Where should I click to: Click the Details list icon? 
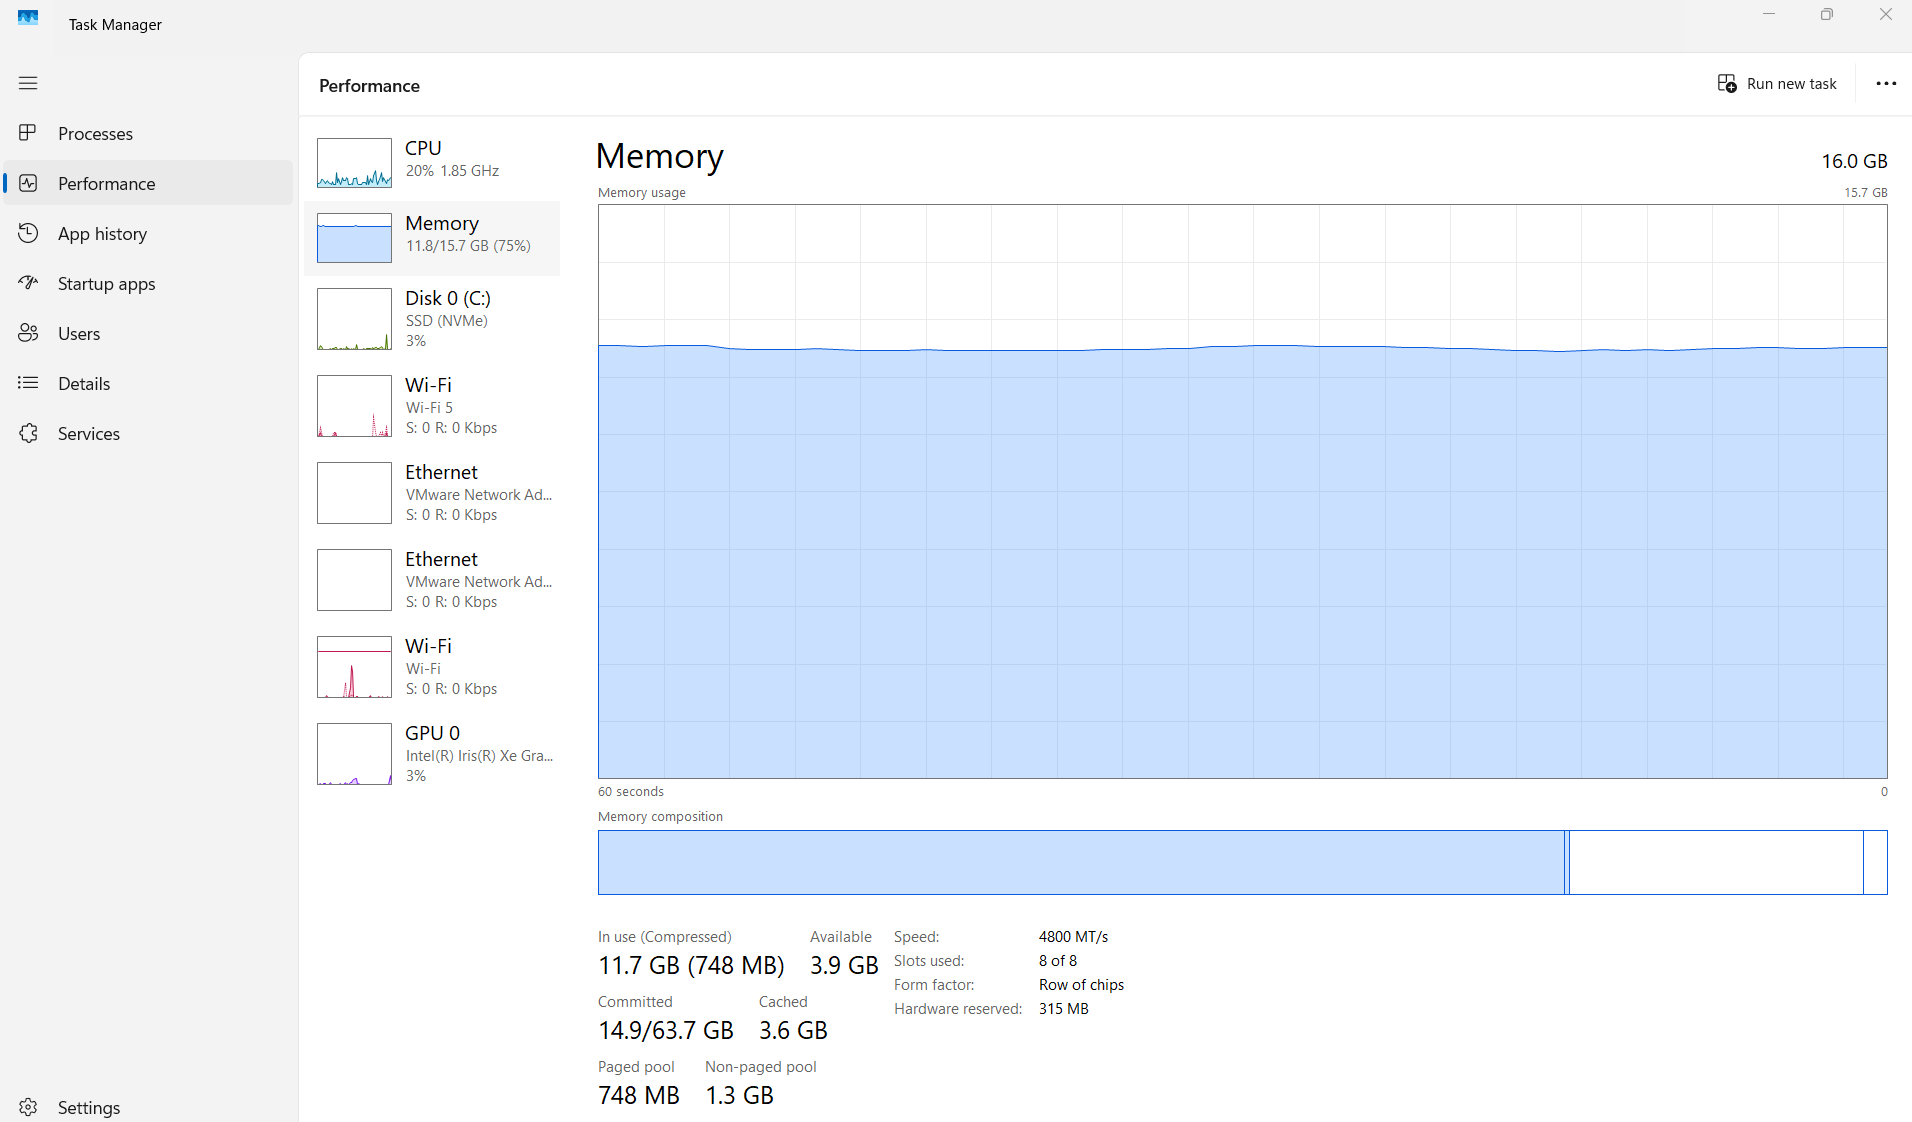point(28,383)
